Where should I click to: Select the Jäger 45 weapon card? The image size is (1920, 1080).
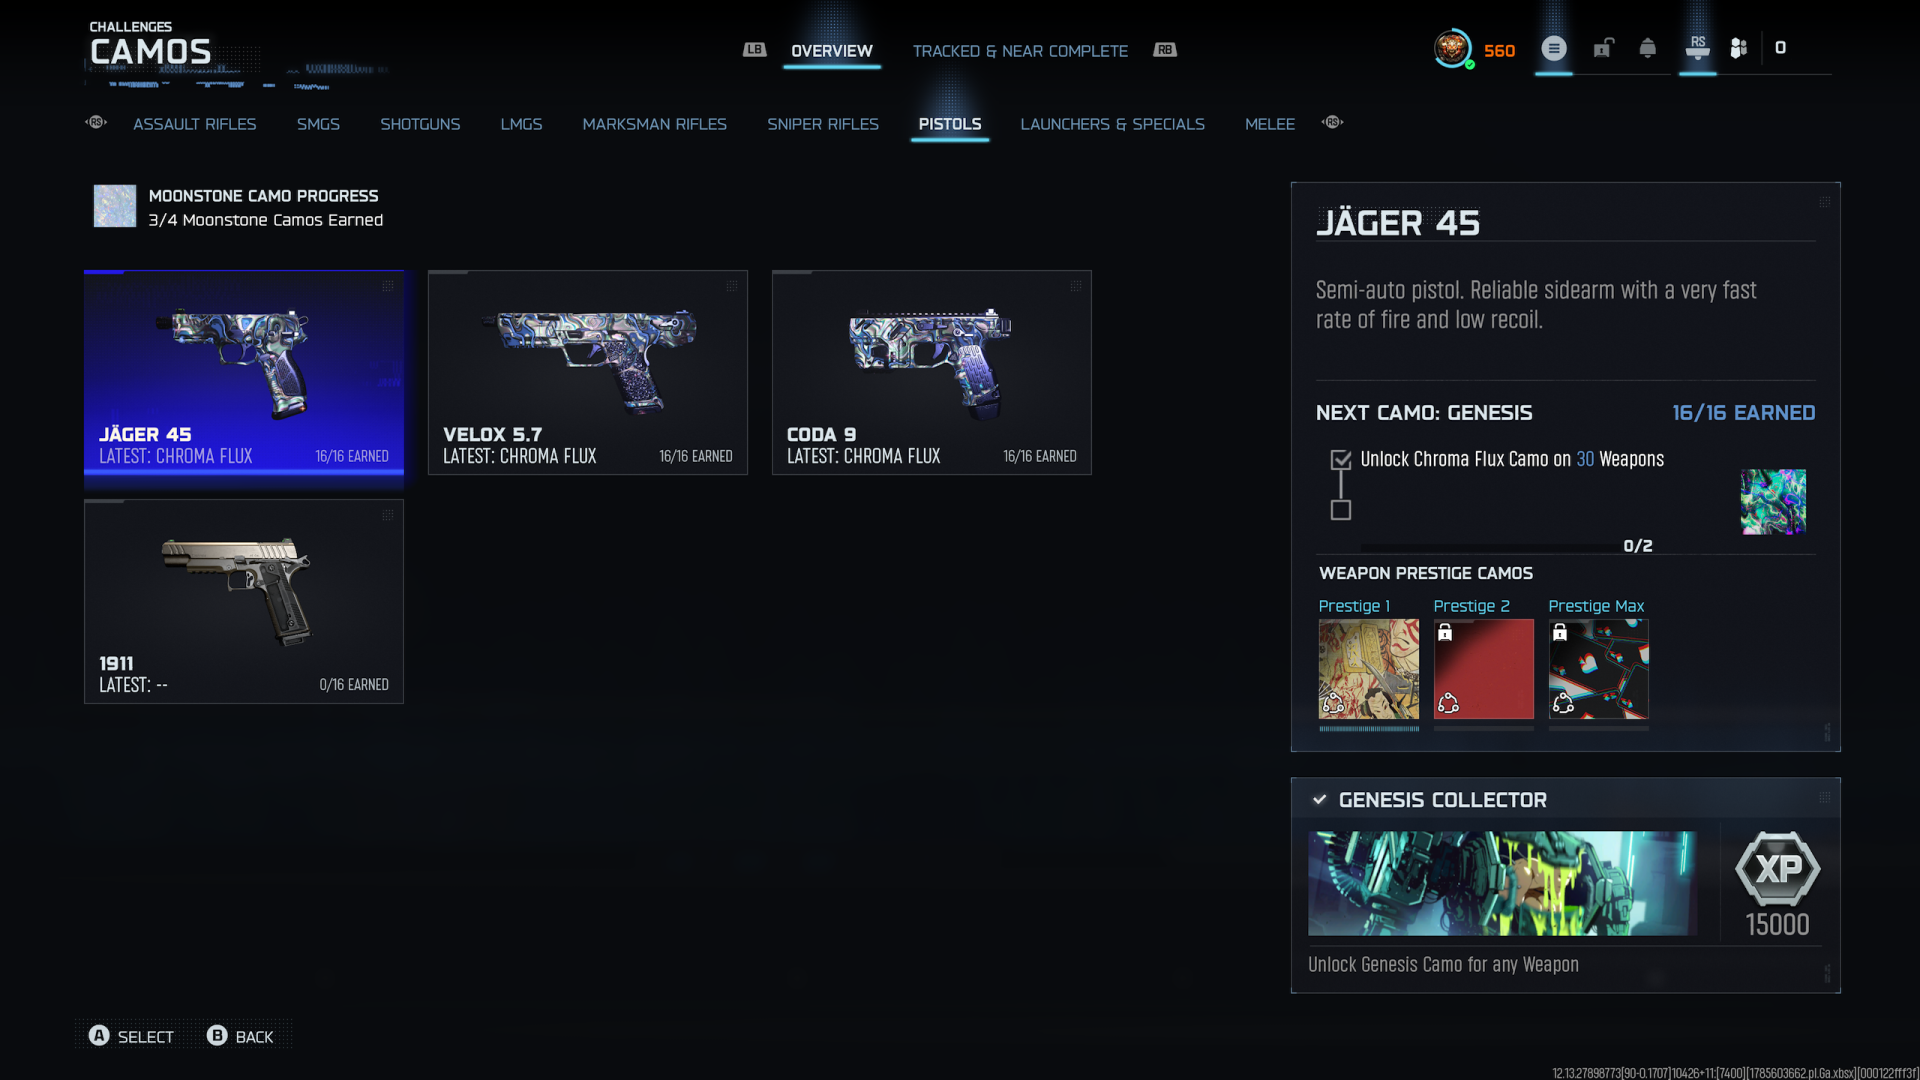pyautogui.click(x=244, y=372)
